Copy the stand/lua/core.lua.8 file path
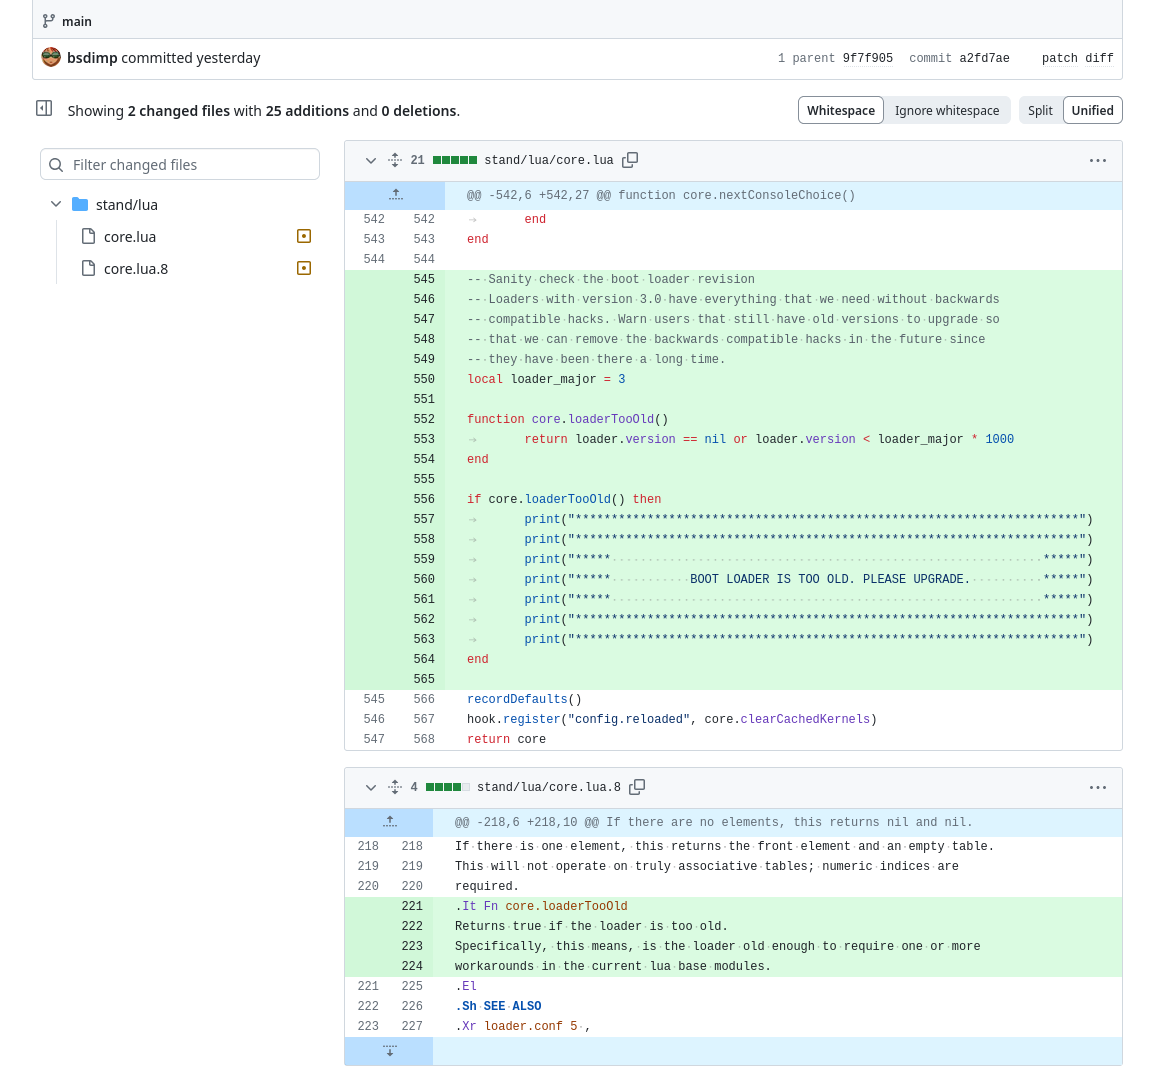 [x=637, y=787]
